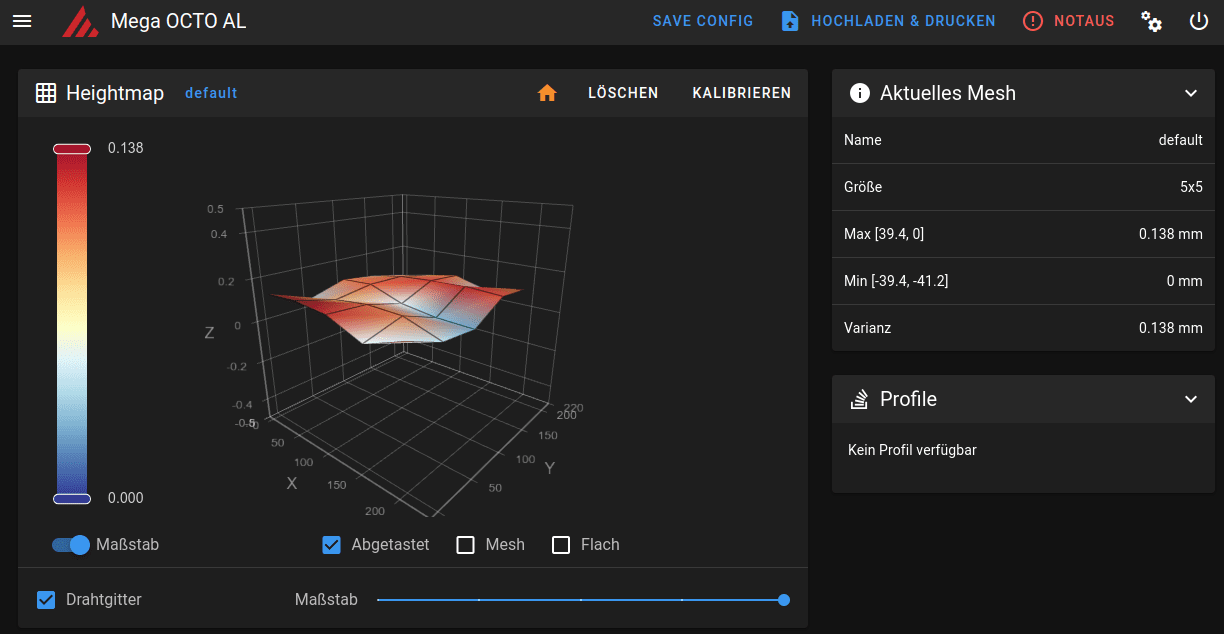Click the lower color scale handle

(71, 498)
